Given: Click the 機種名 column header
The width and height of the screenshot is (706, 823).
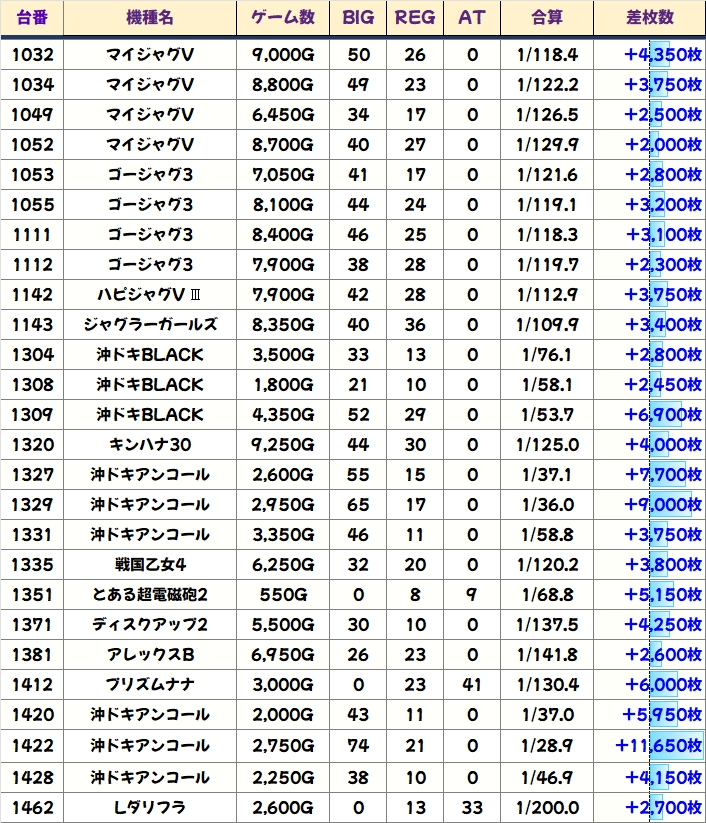Looking at the screenshot, I should click(x=150, y=19).
